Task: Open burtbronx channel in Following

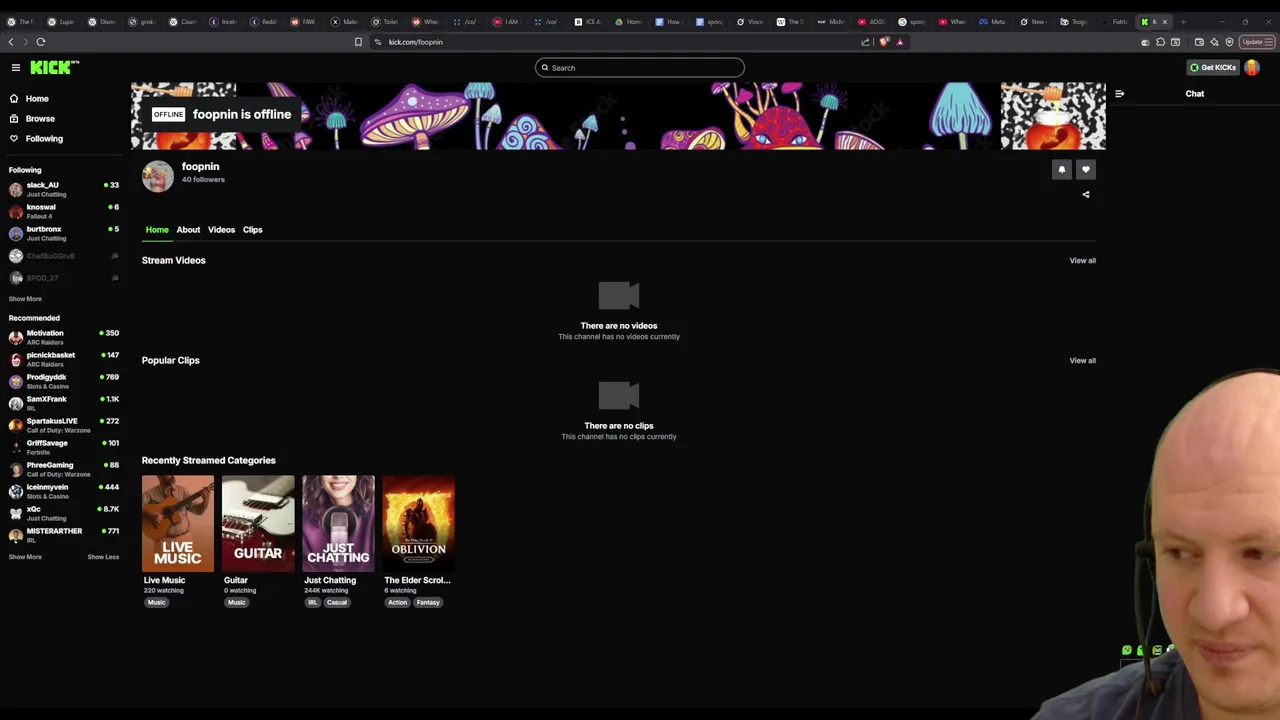Action: pos(63,233)
